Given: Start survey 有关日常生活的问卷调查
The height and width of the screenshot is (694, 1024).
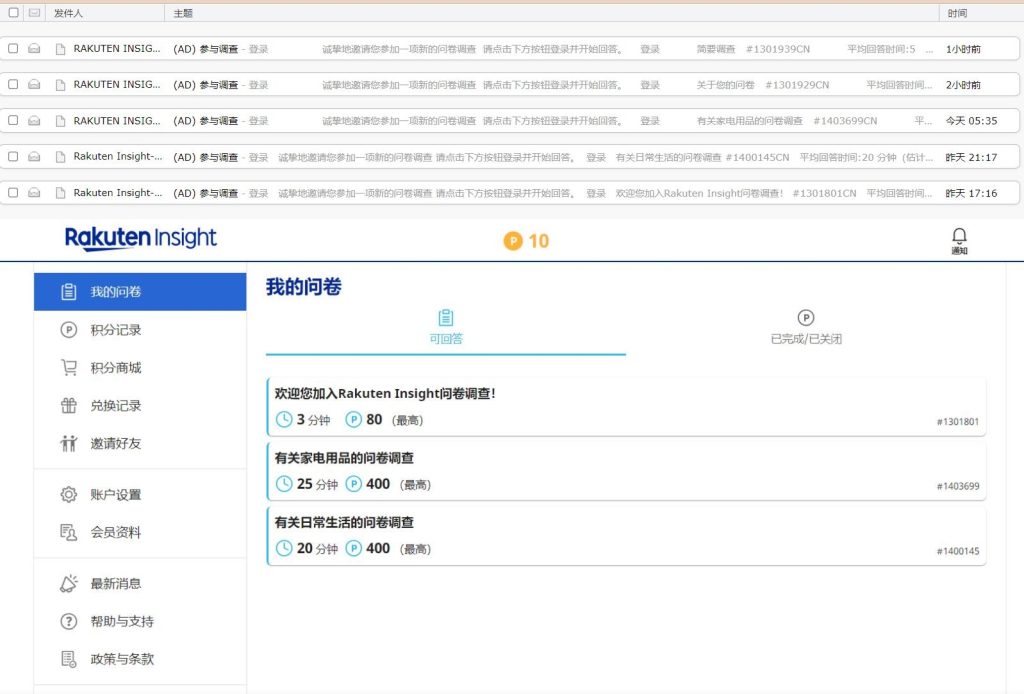Looking at the screenshot, I should 626,535.
